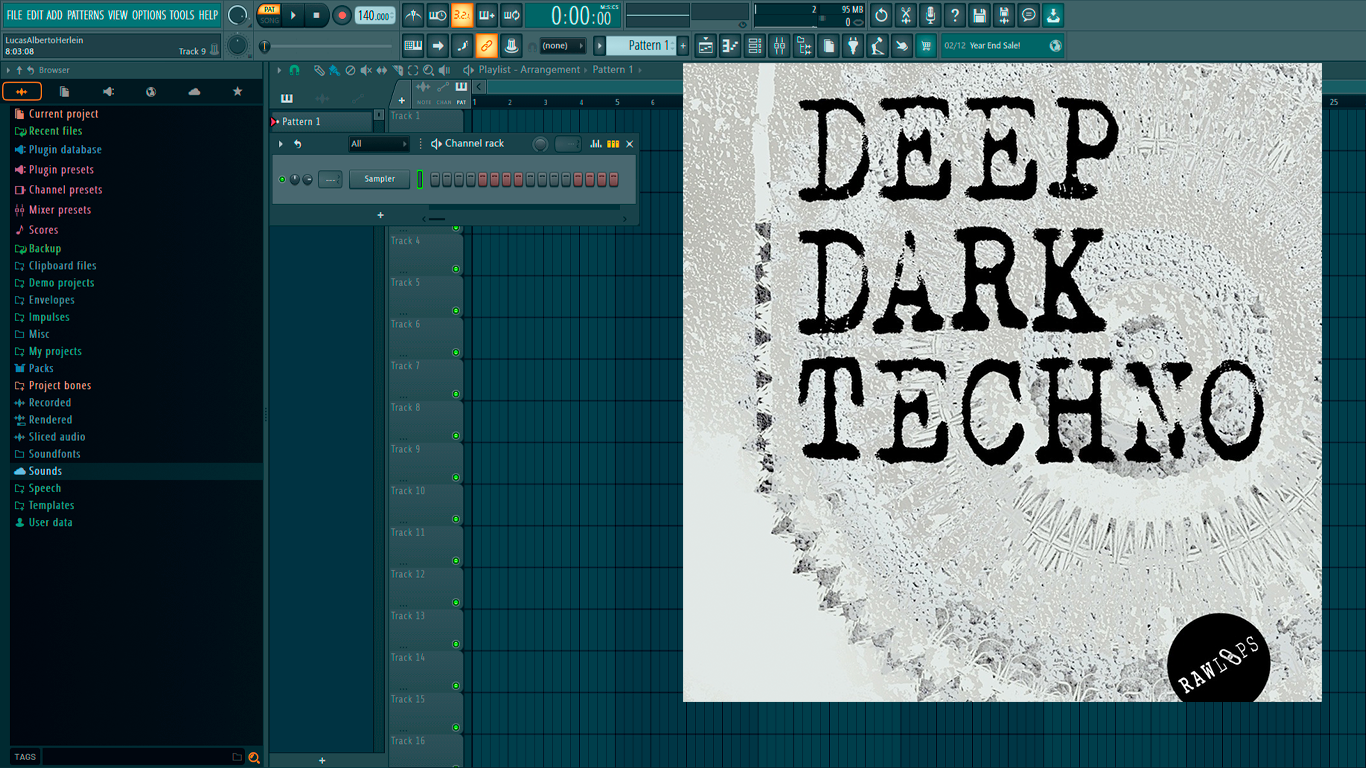This screenshot has height=768, width=1366.
Task: Toggle auto scrolling arrow icon
Action: click(438, 45)
